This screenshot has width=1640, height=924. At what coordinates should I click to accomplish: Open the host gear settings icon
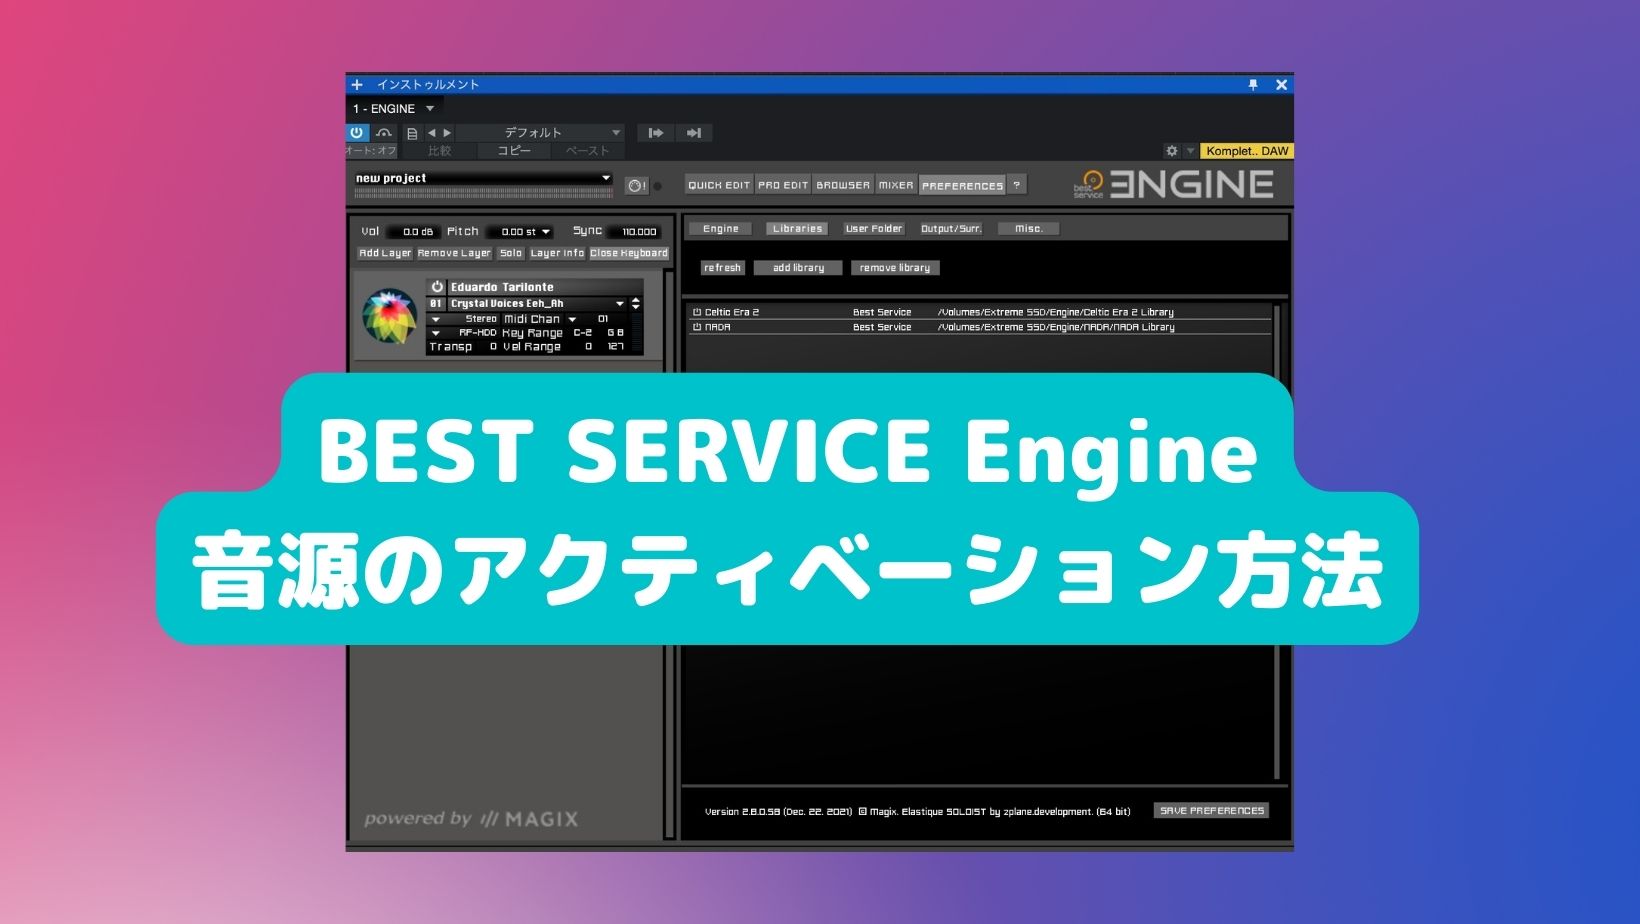pyautogui.click(x=1171, y=151)
